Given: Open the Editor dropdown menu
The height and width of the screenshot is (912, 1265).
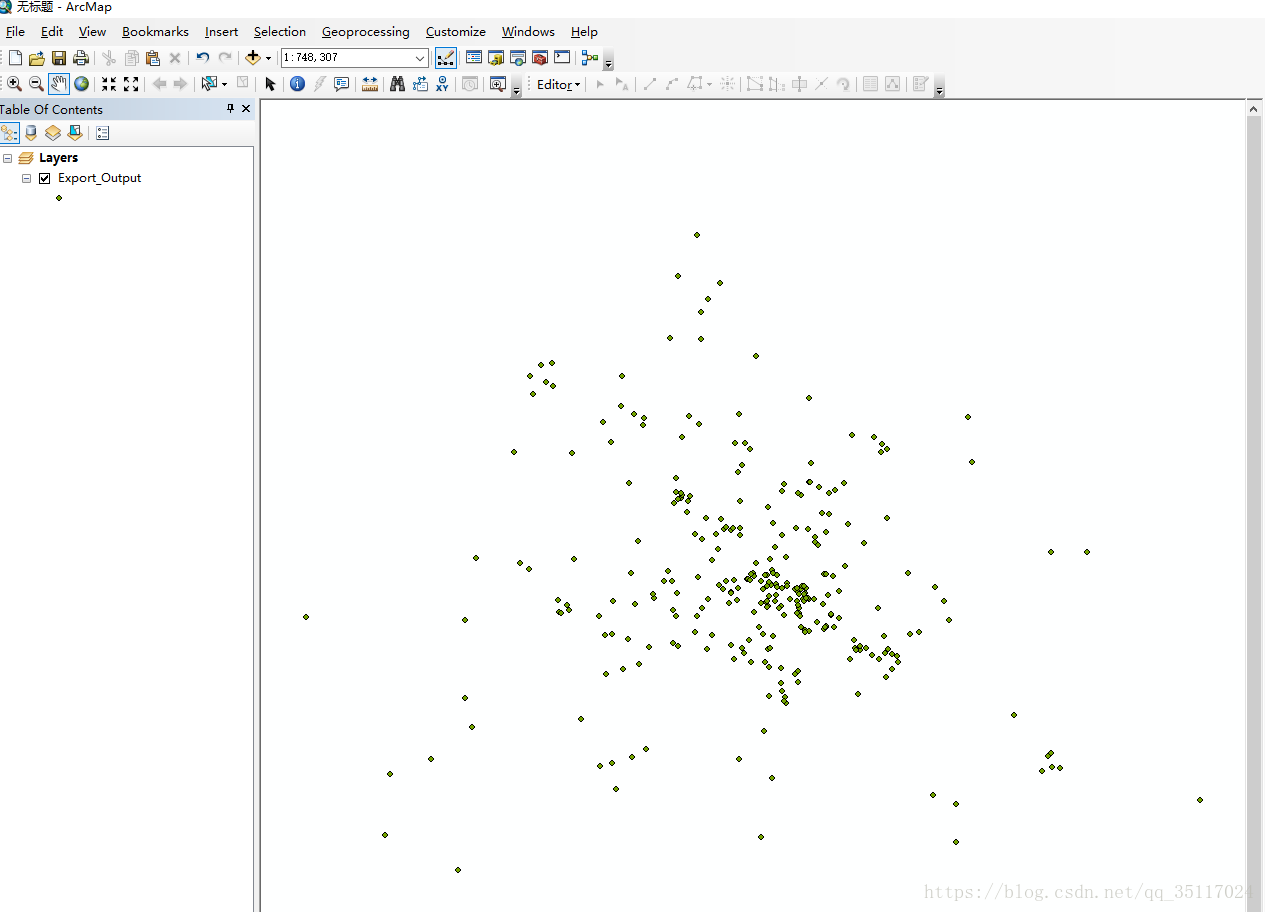Looking at the screenshot, I should (x=558, y=85).
